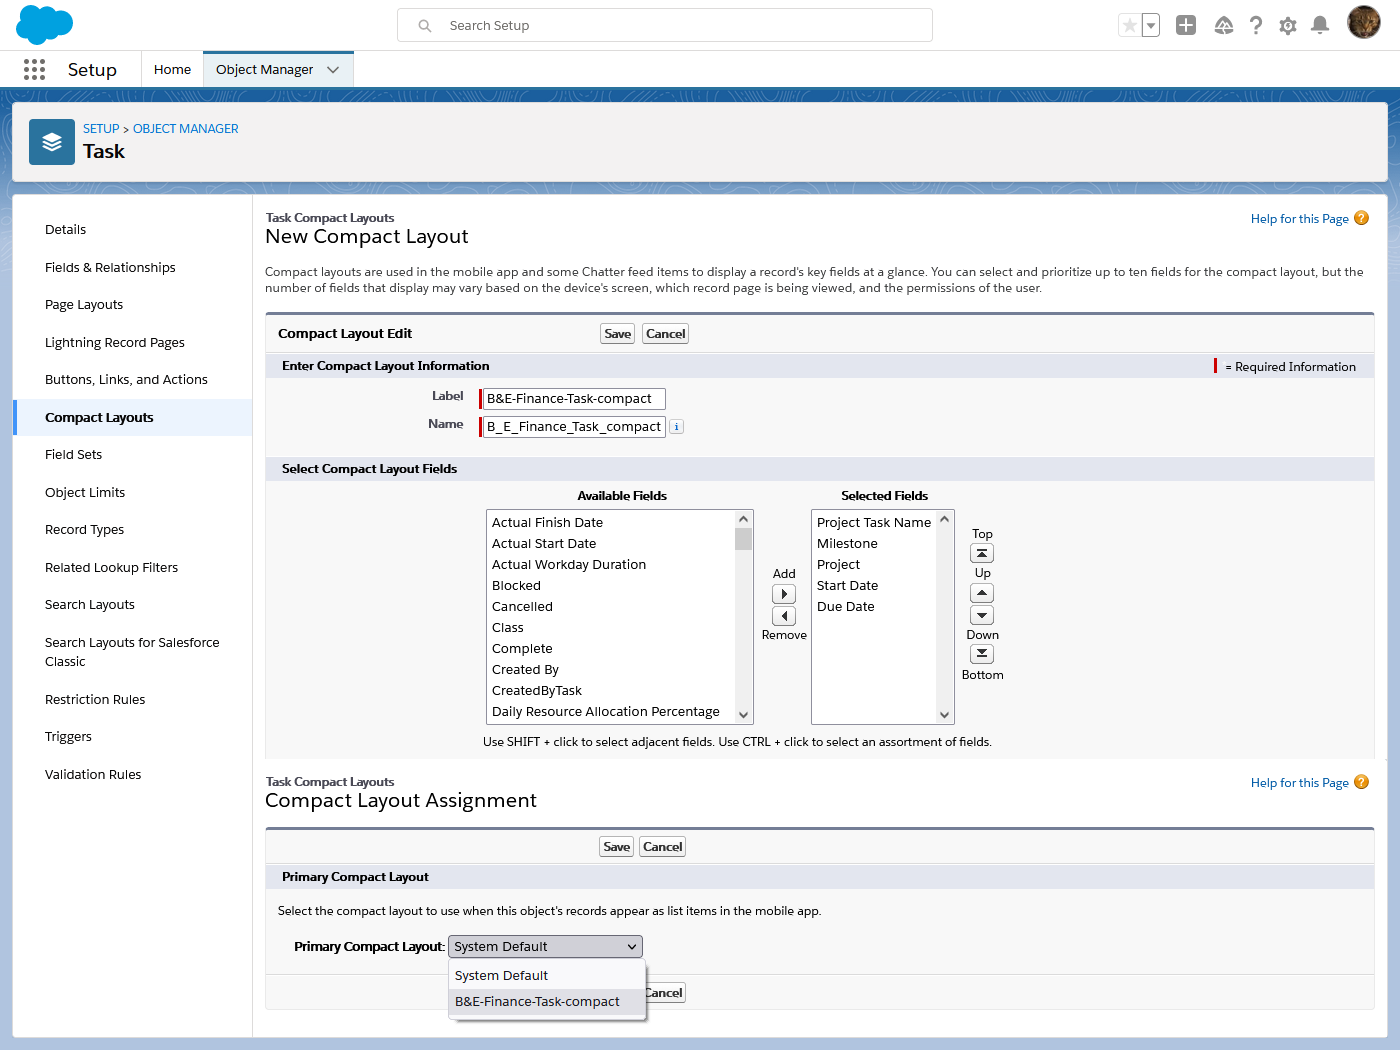Screen dimensions: 1400x1050
Task: Open the Primary Compact Layout dropdown
Action: (545, 947)
